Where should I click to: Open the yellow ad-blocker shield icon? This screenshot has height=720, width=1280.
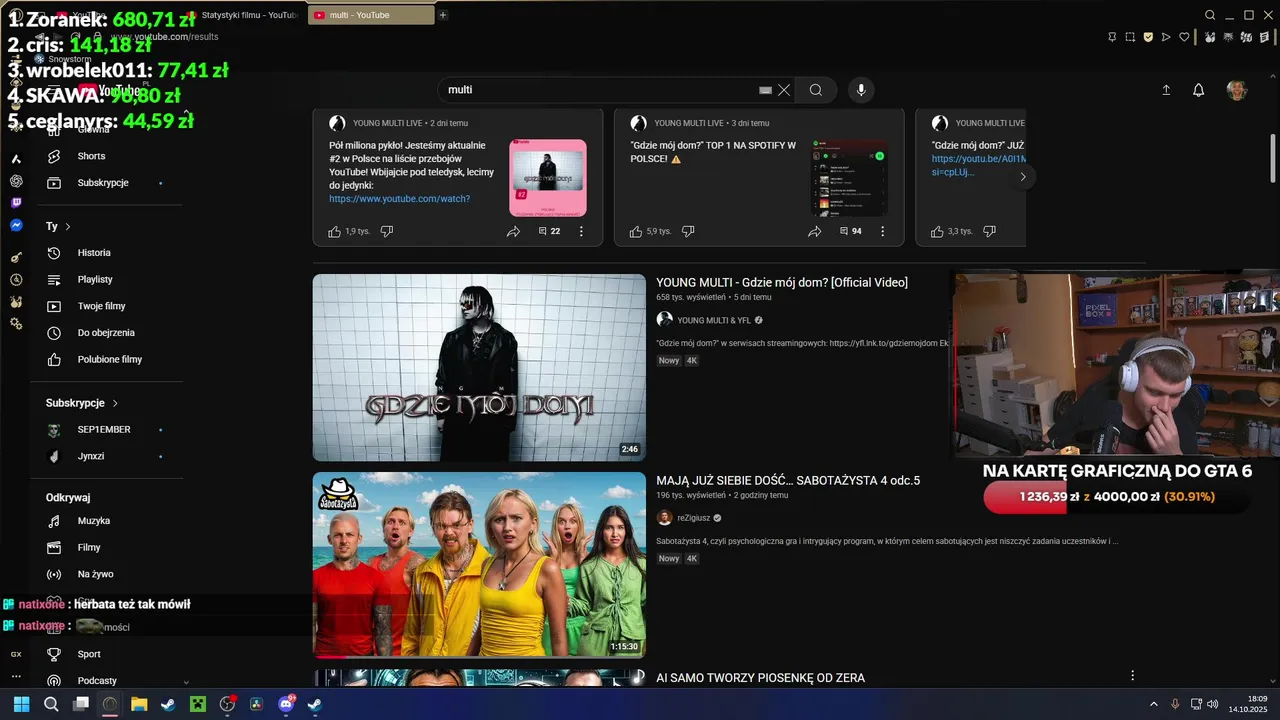point(1148,37)
